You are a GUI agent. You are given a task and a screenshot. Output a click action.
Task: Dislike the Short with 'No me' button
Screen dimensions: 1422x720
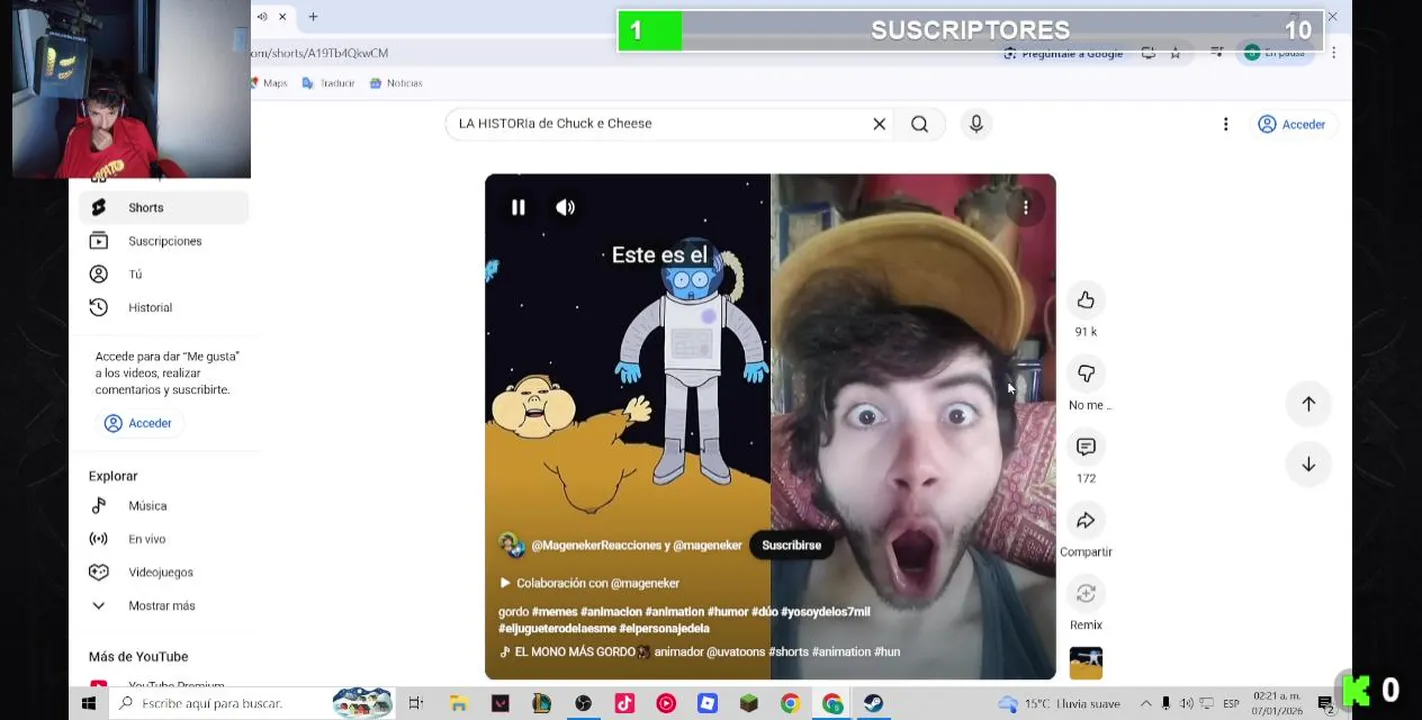[x=1086, y=373]
